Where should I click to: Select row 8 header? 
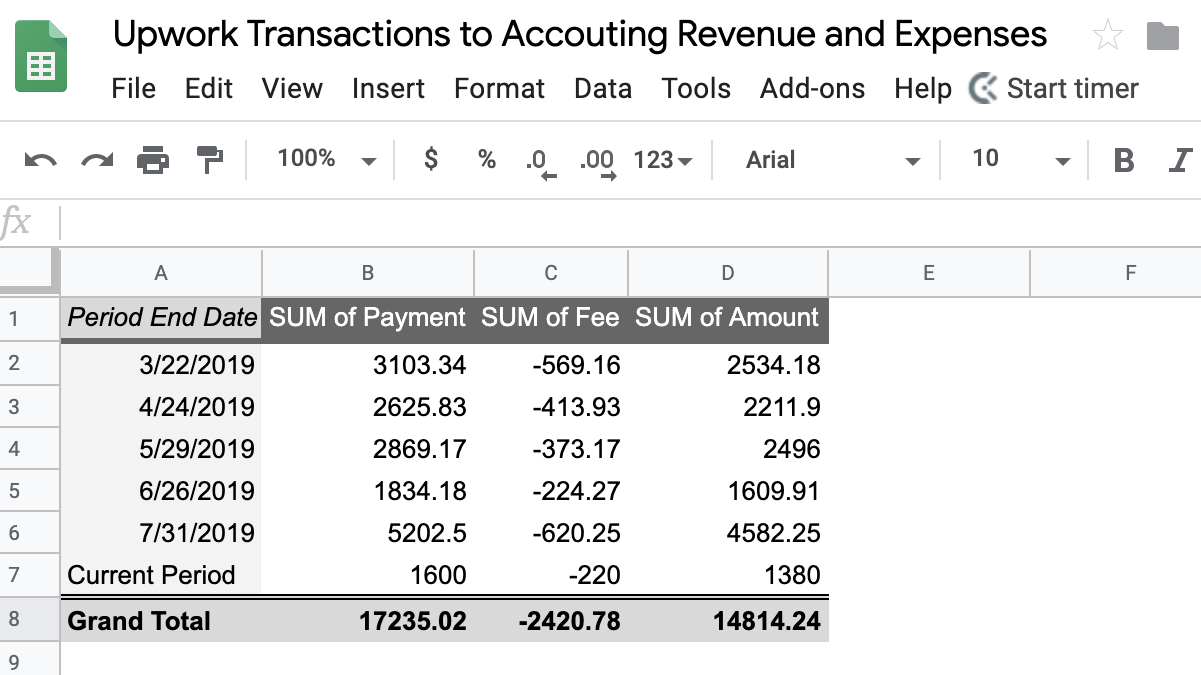tap(30, 620)
